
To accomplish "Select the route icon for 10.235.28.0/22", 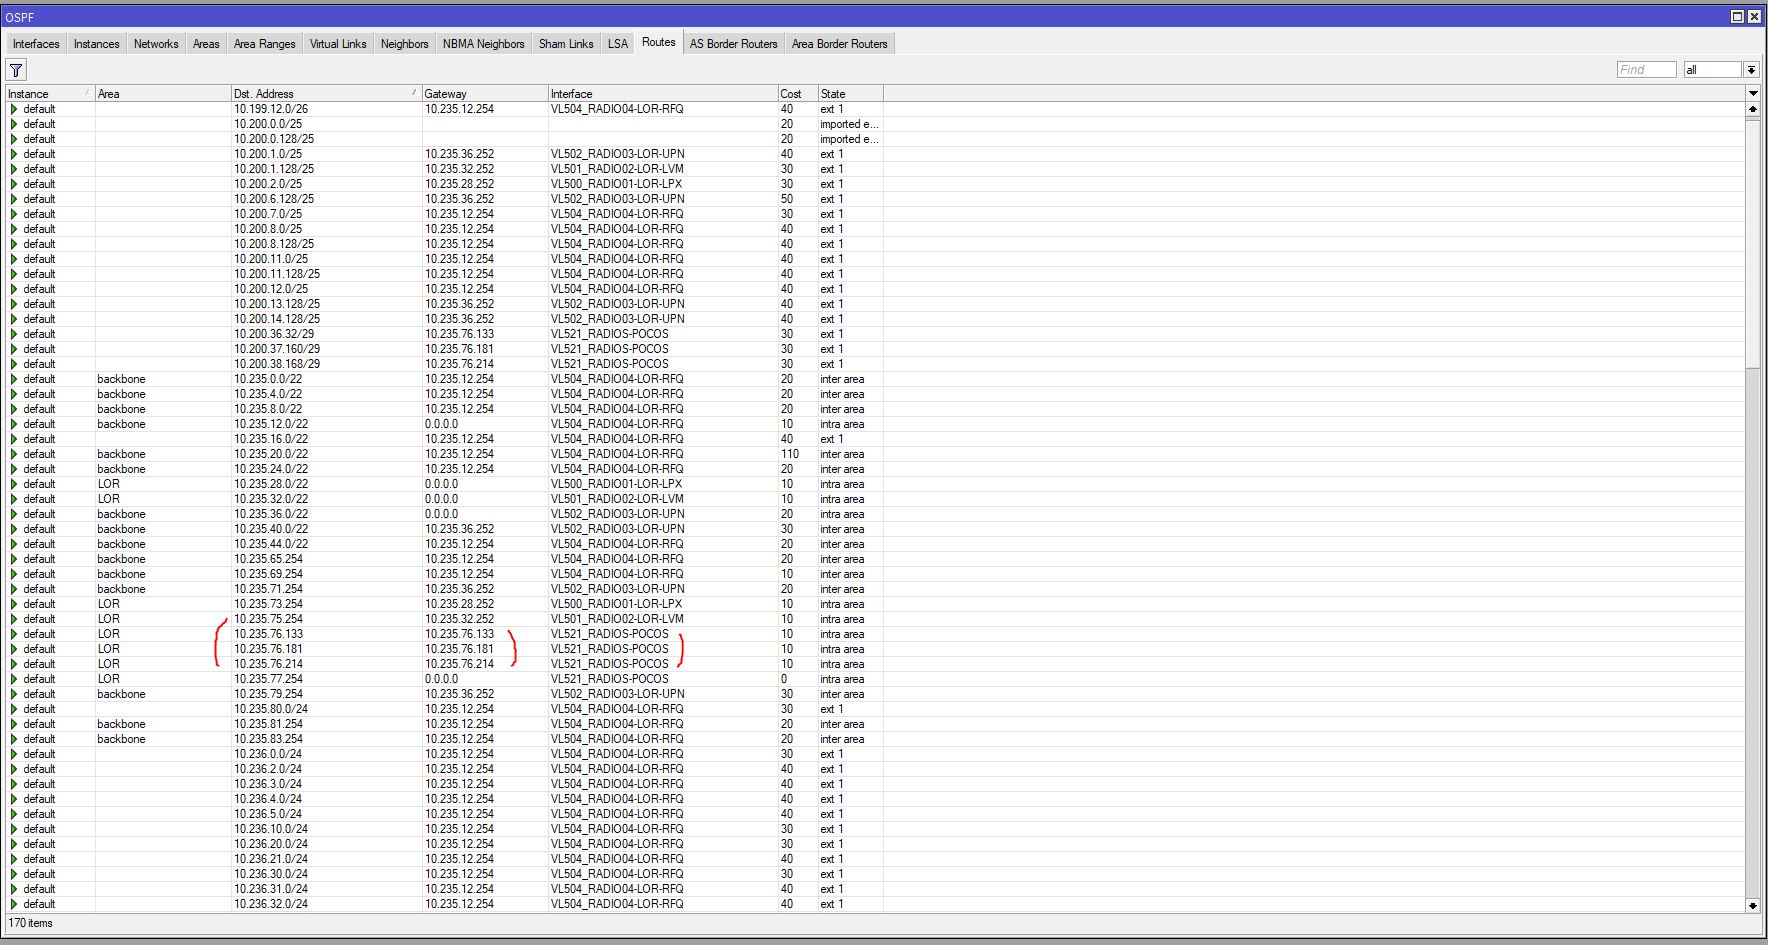I will [14, 484].
